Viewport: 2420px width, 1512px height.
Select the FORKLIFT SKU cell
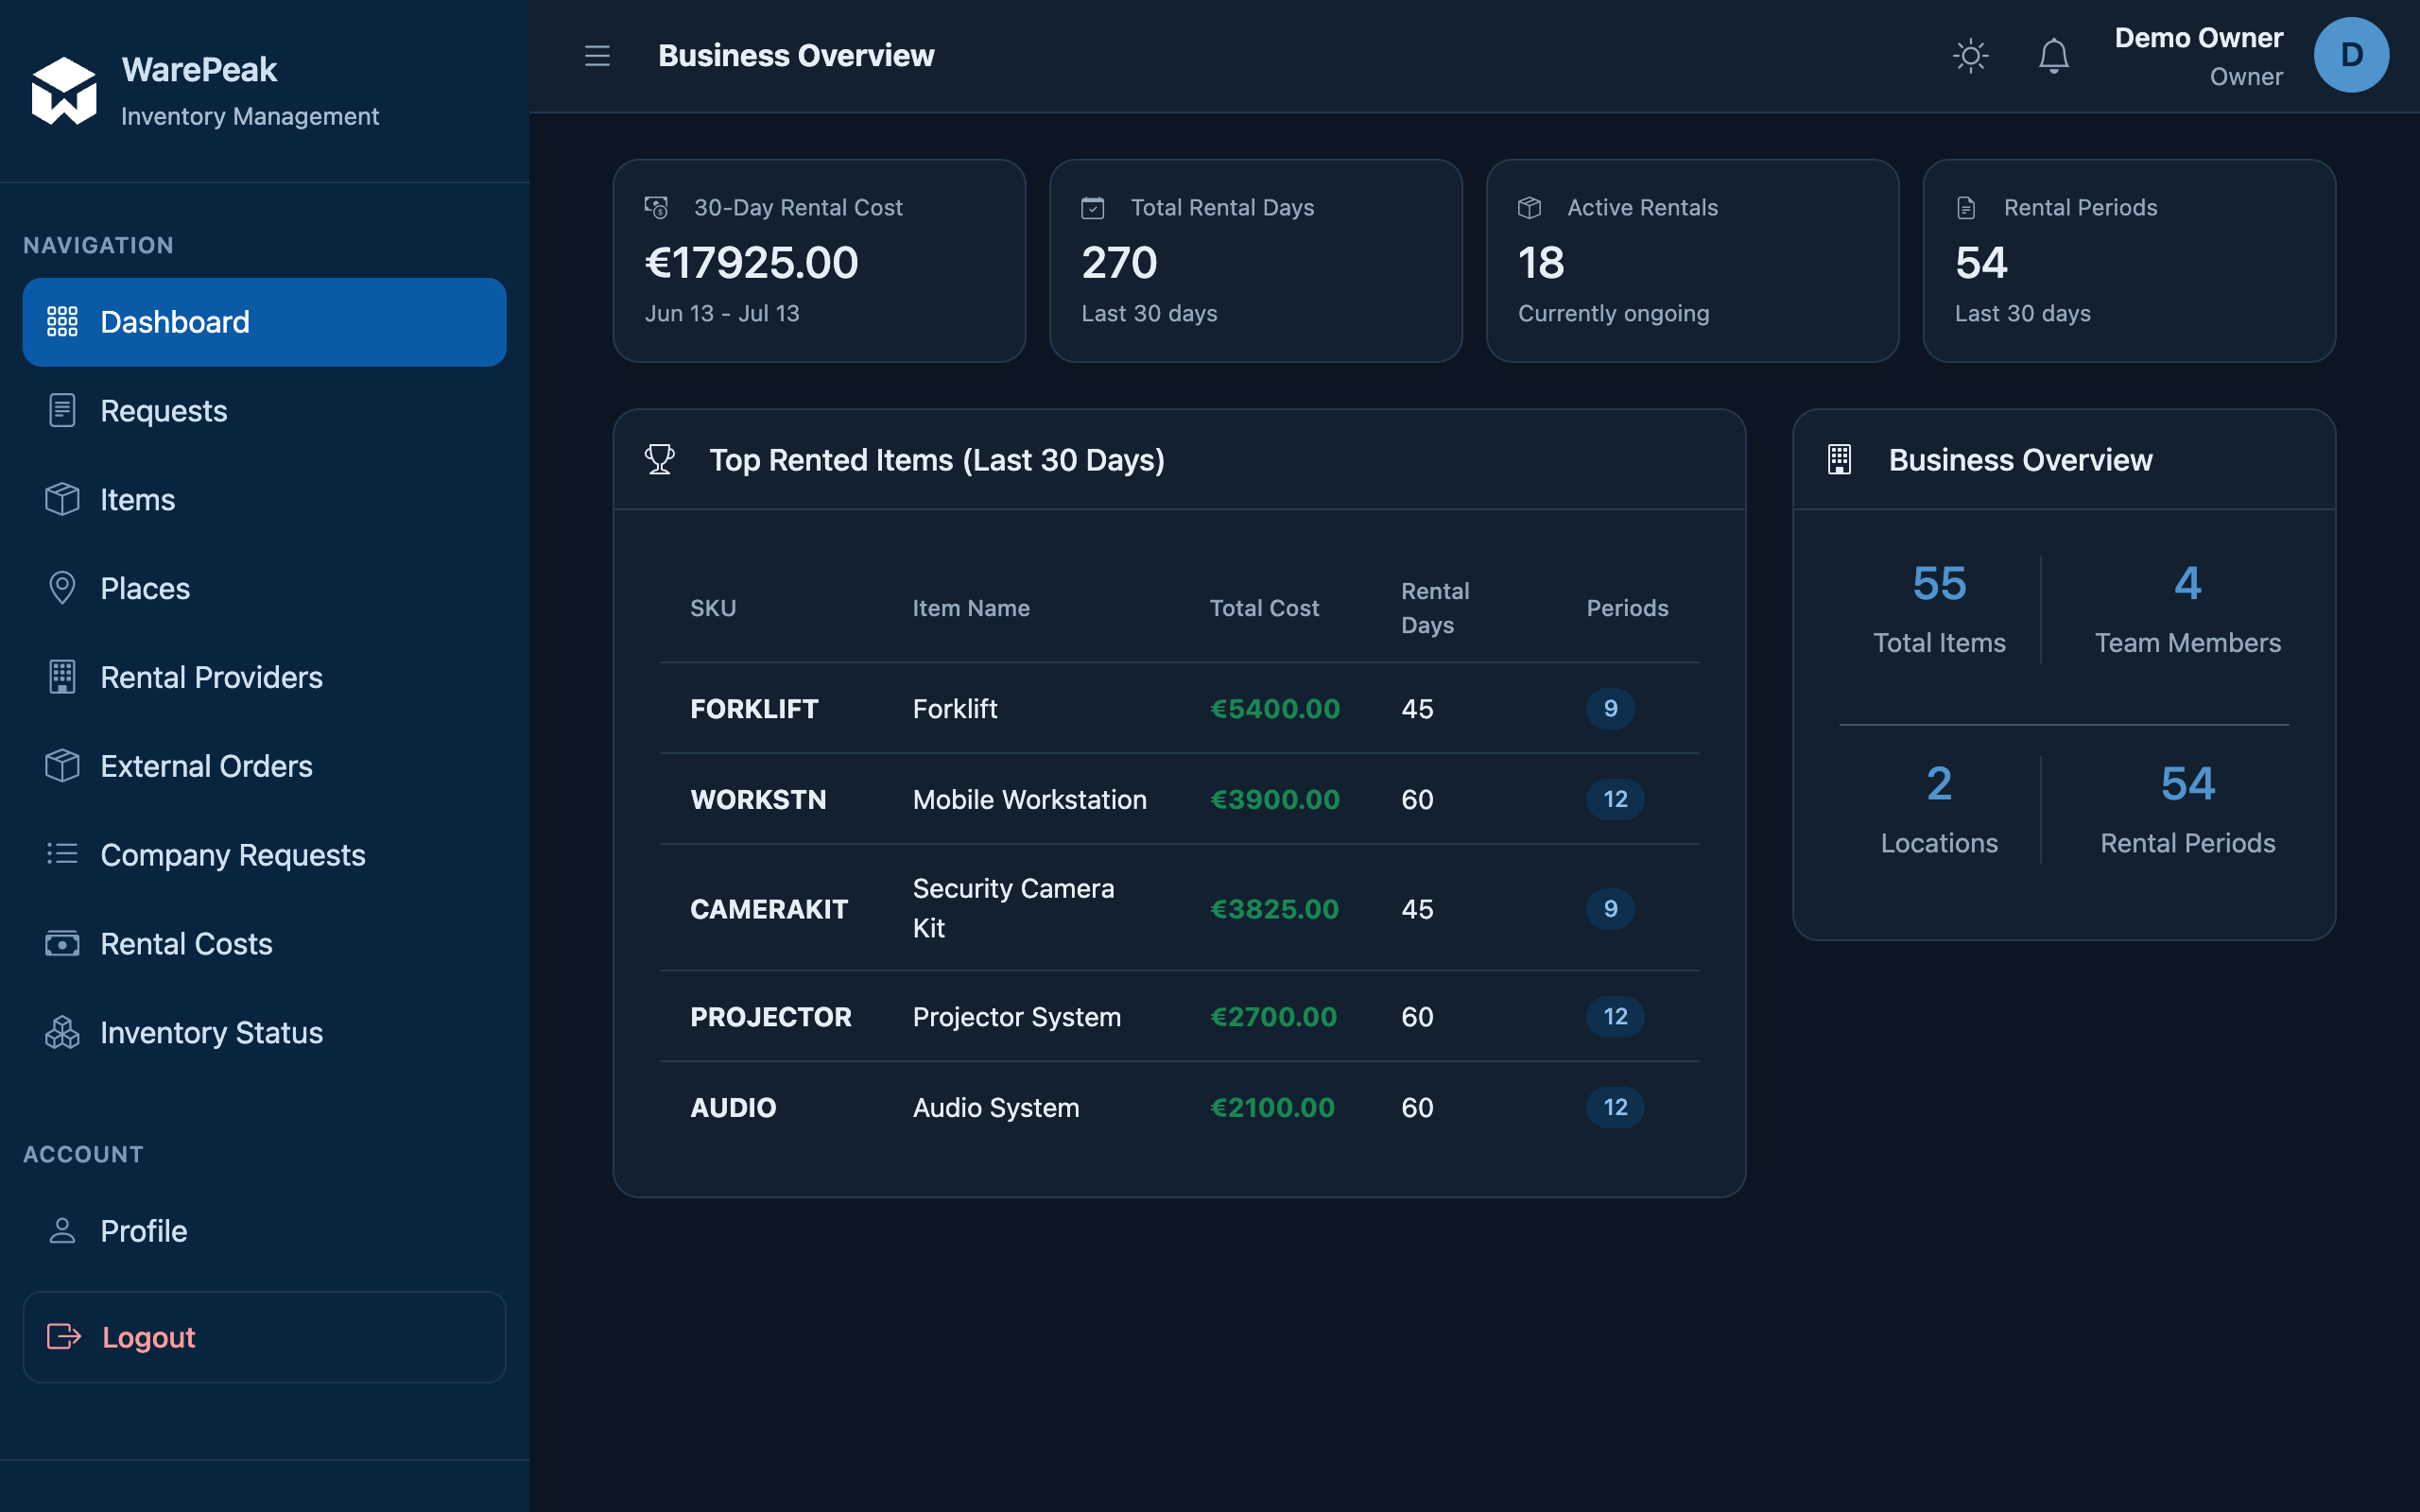click(x=754, y=708)
